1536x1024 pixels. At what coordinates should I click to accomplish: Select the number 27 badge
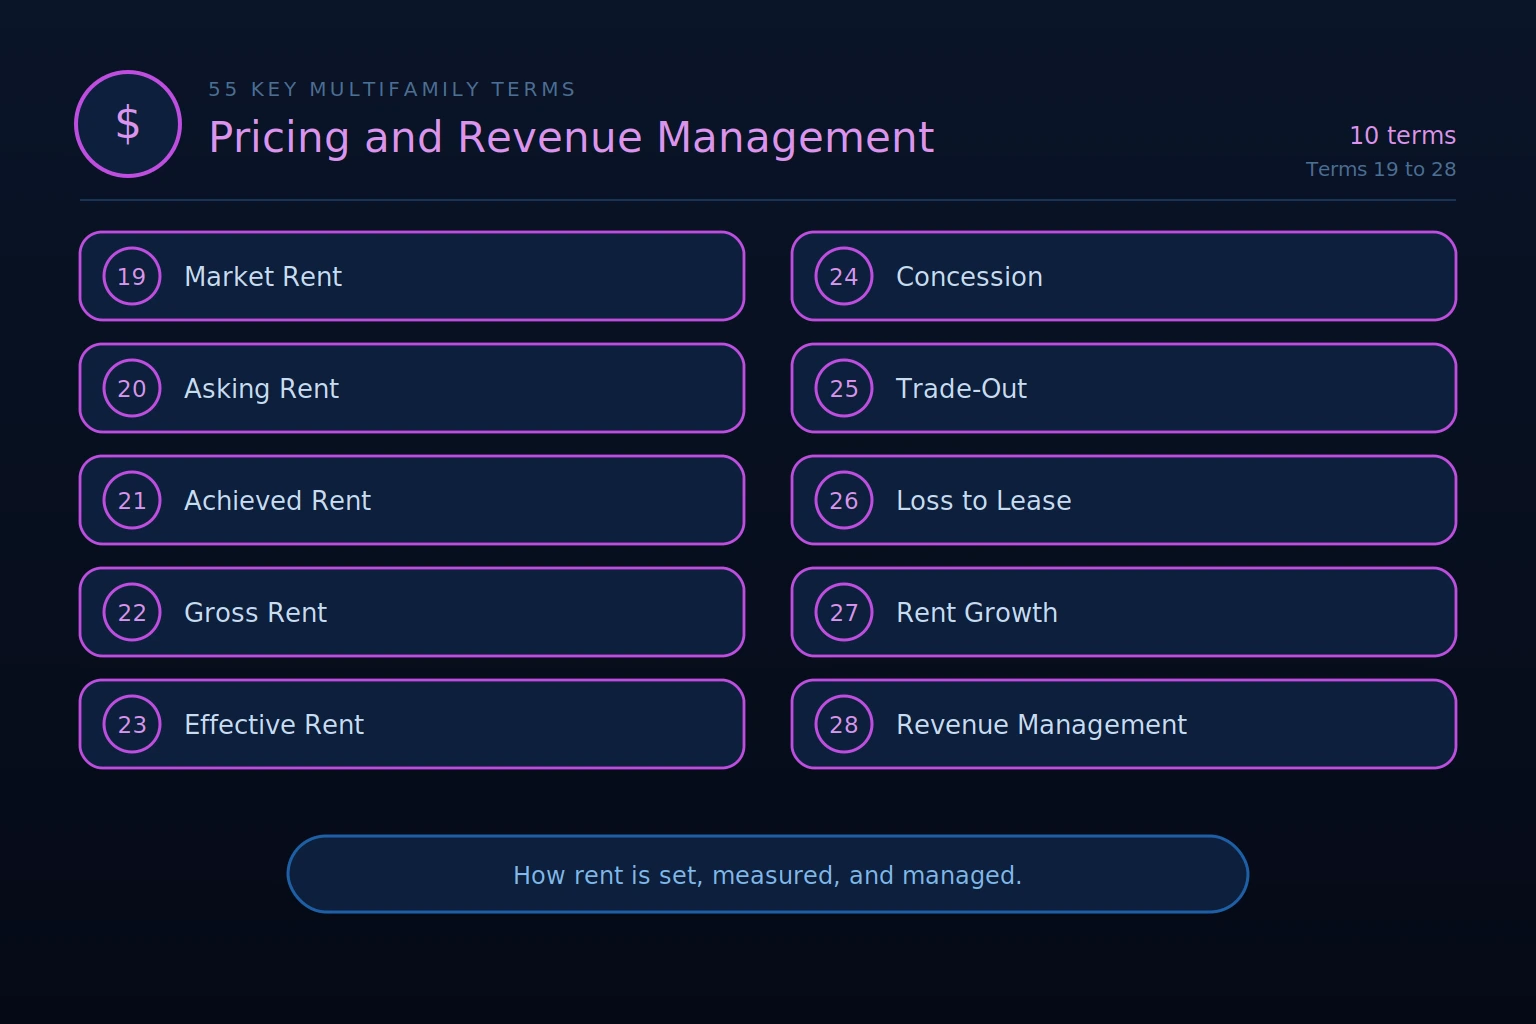844,612
